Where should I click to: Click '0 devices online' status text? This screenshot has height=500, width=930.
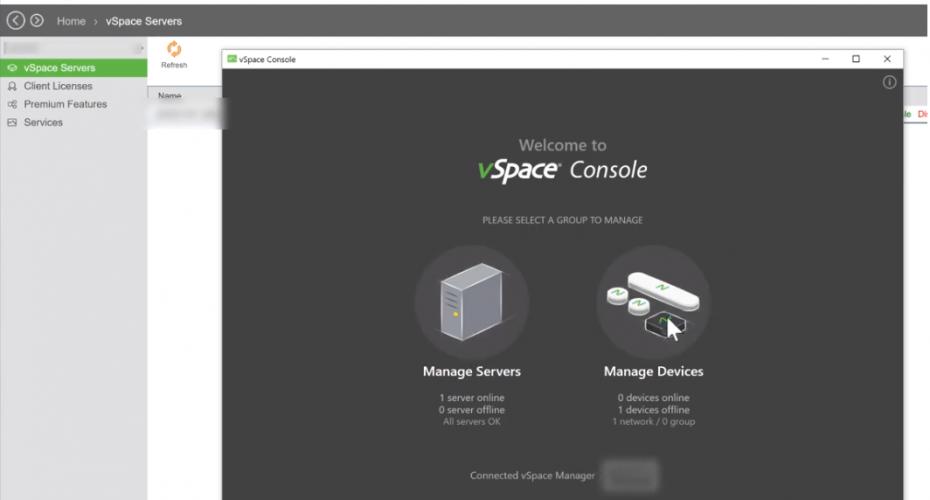click(x=653, y=397)
